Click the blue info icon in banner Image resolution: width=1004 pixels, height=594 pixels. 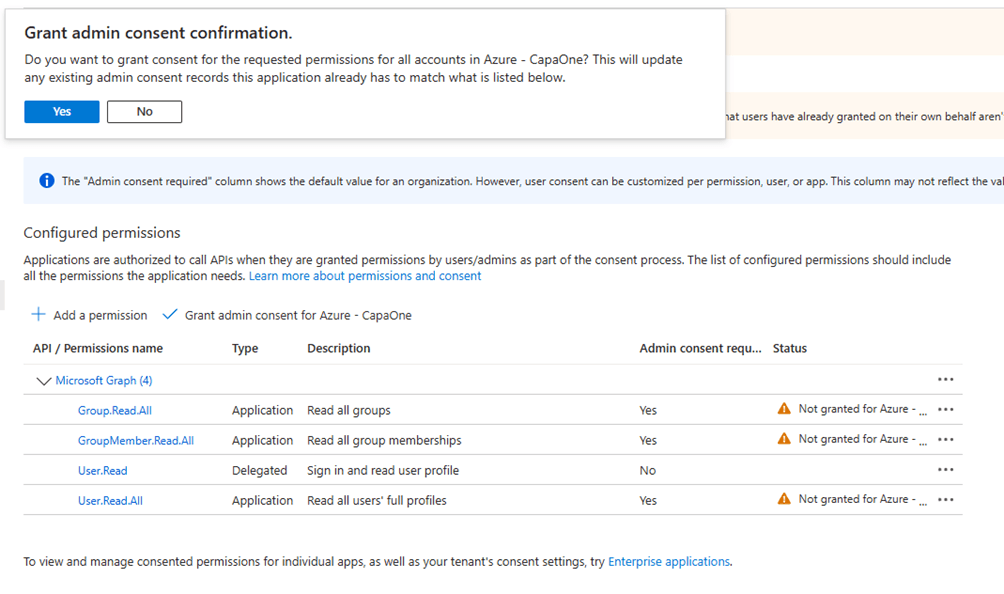tap(47, 181)
